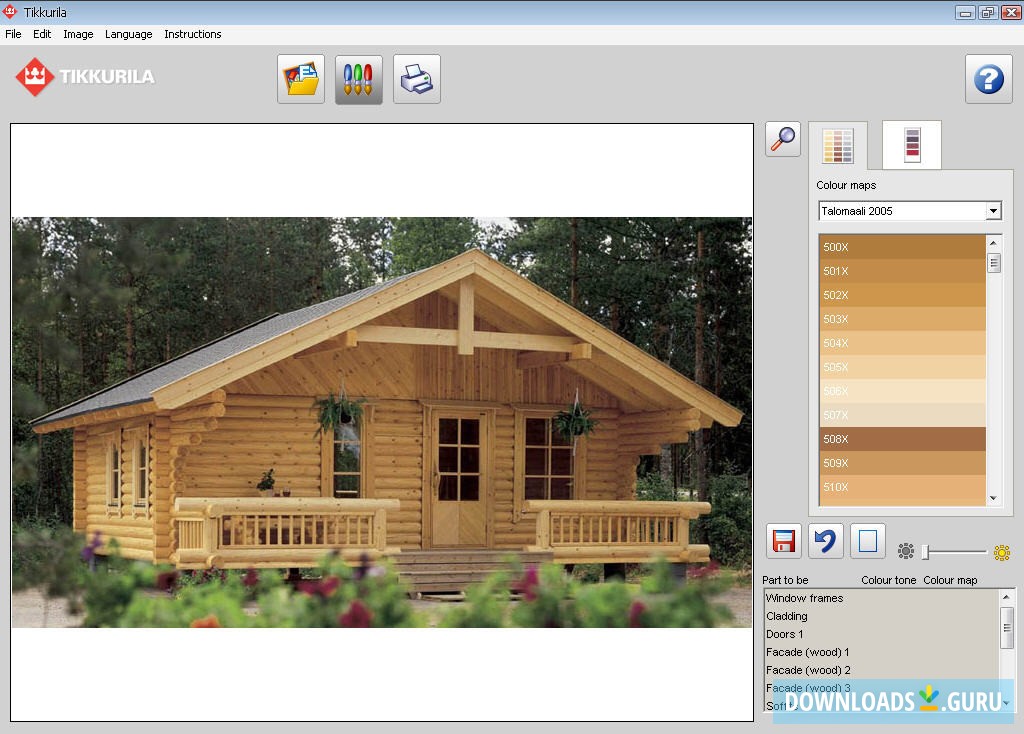Click the red floppy disk save icon
Screen dimensions: 1024x734
(x=784, y=541)
